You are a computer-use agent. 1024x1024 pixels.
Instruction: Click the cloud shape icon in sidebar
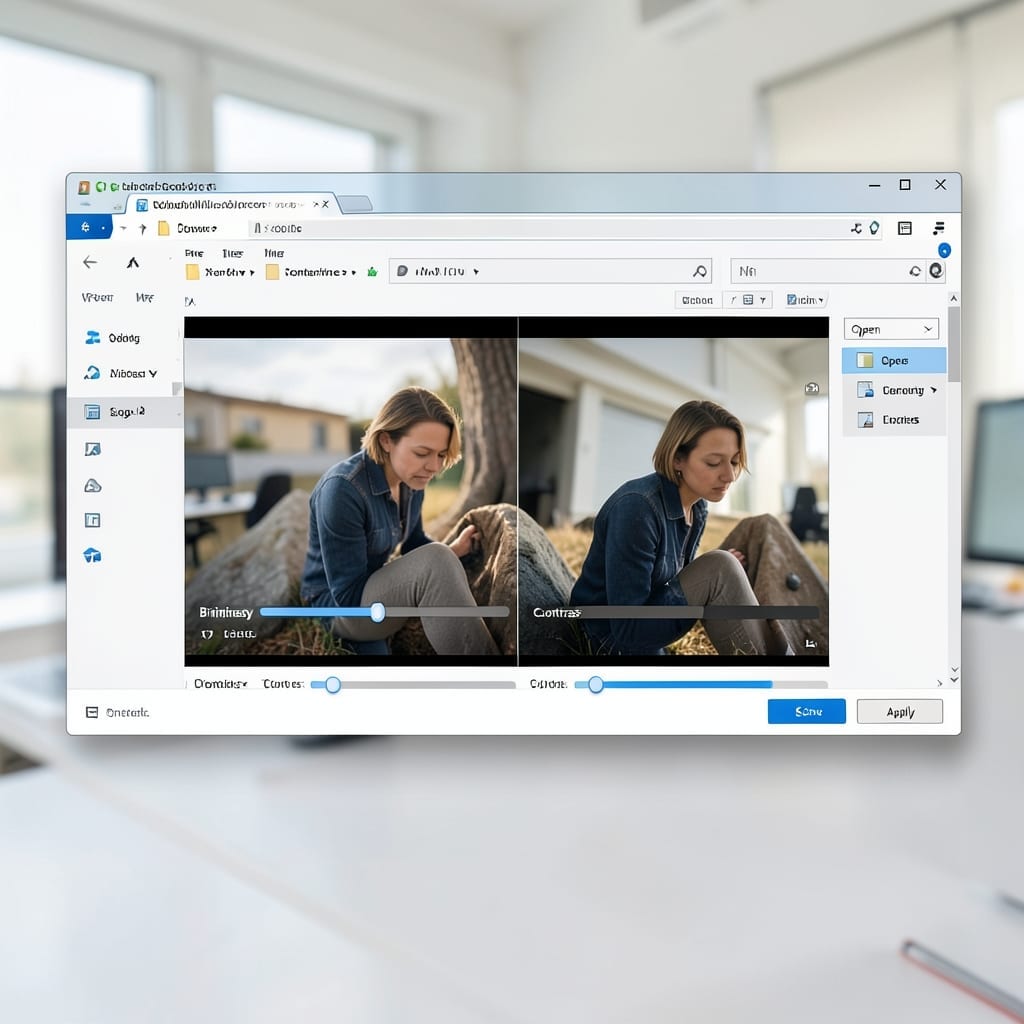coord(93,485)
